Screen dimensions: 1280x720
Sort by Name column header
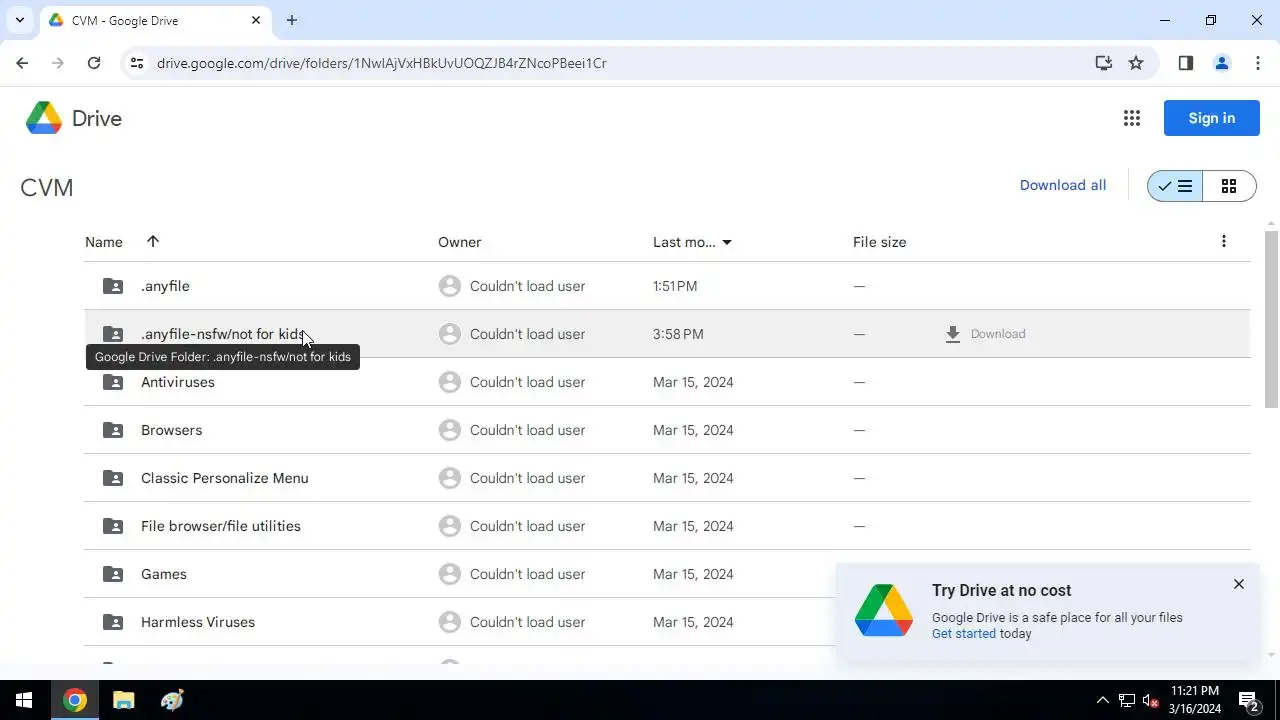104,242
